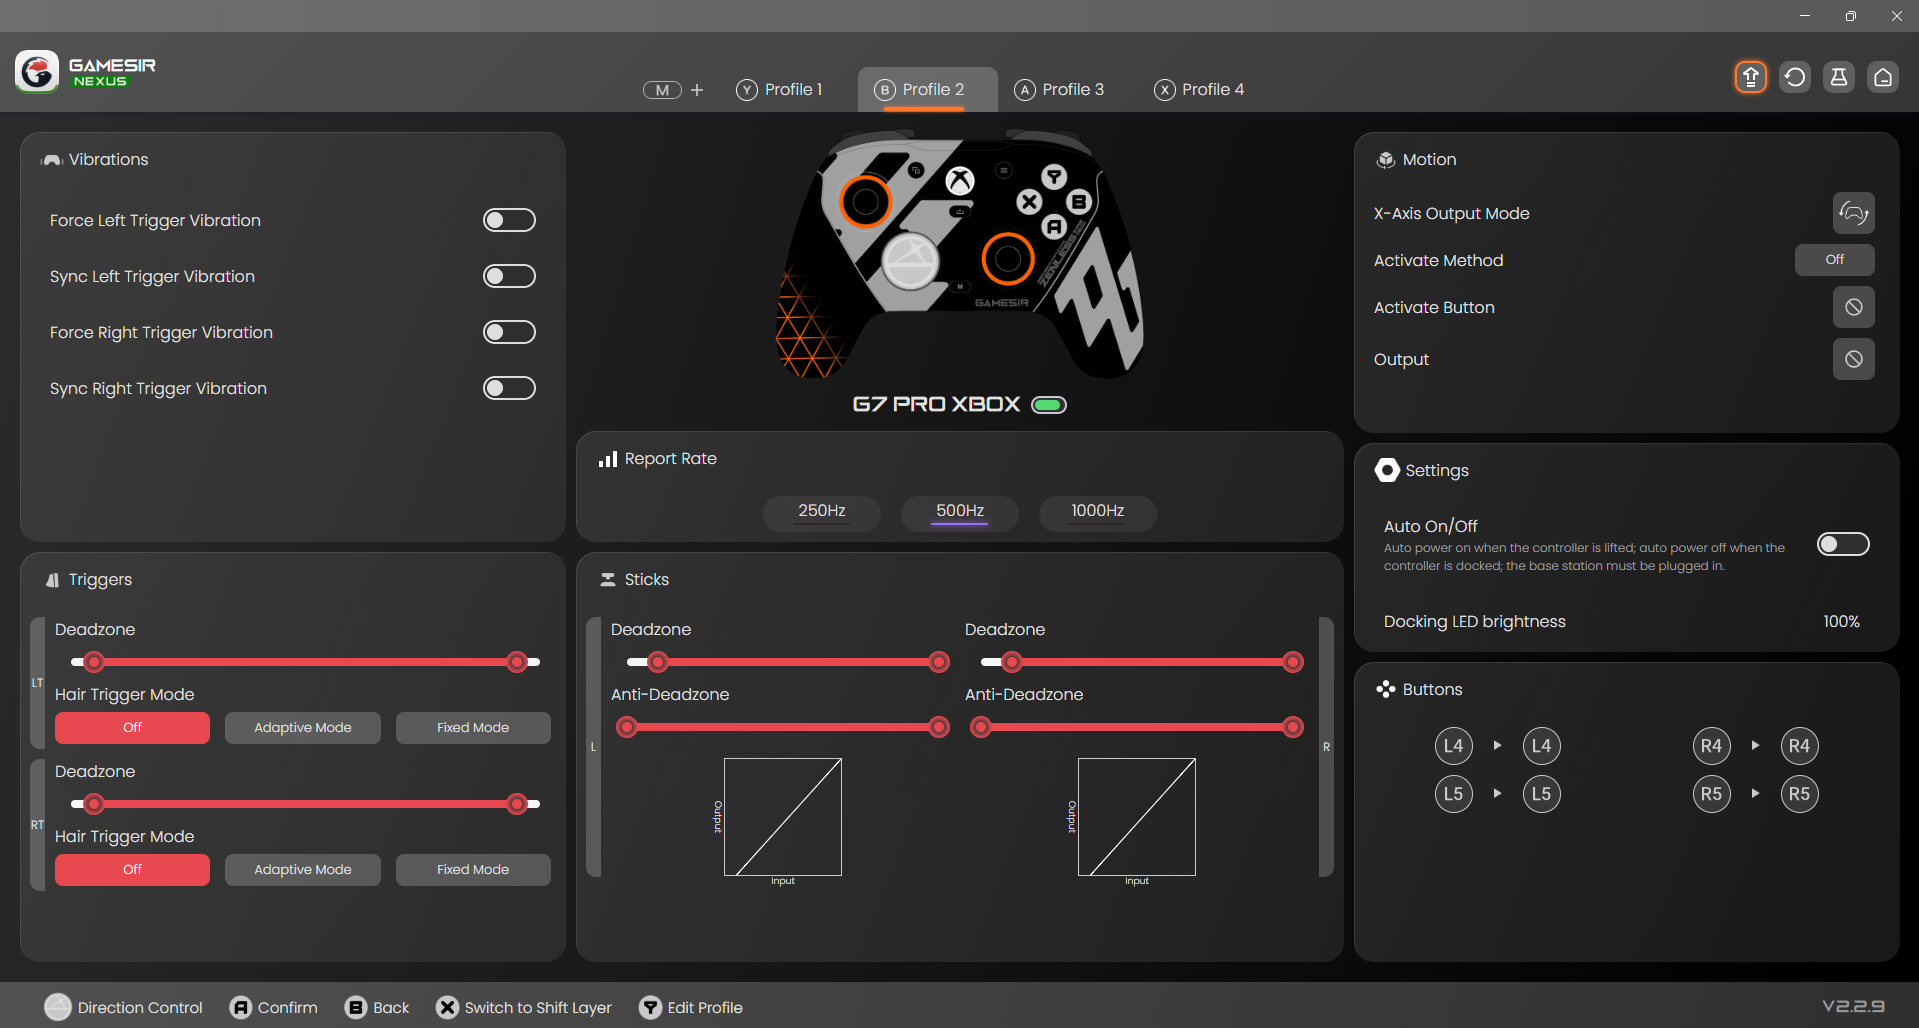Select the source L4 button icon
The image size is (1919, 1028).
1454,746
